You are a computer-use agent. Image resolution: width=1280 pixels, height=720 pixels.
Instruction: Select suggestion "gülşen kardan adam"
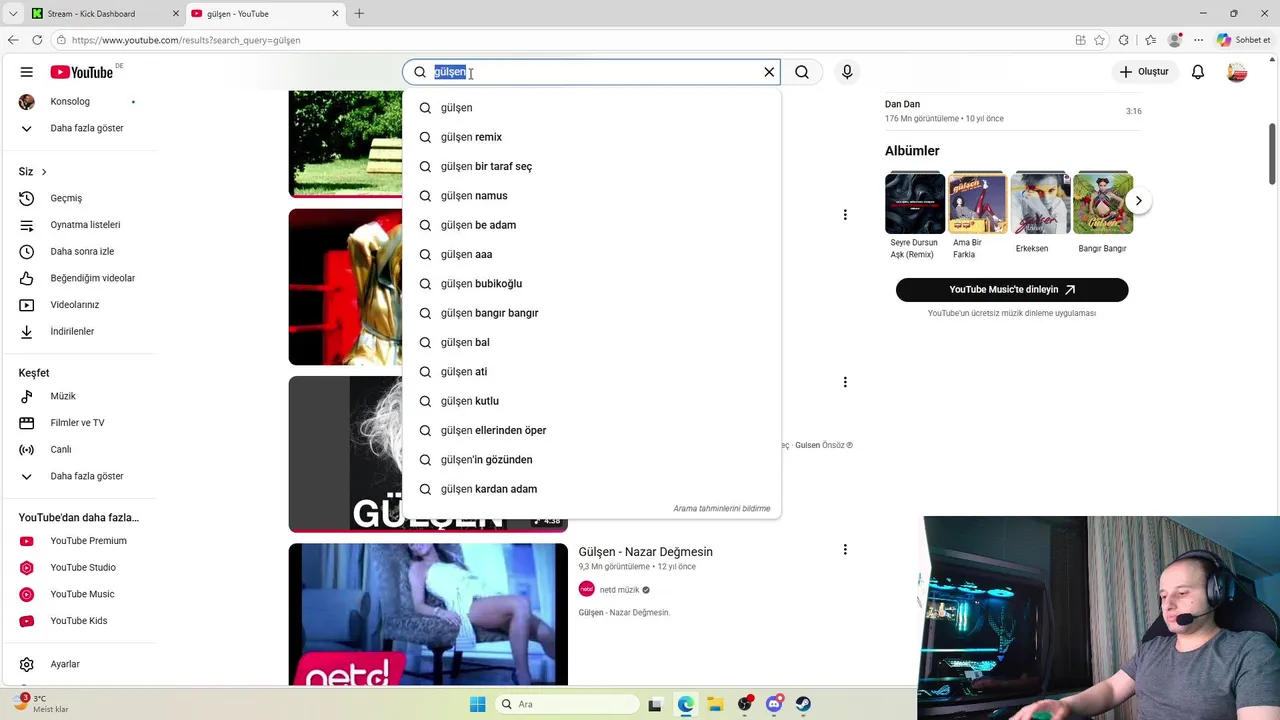(x=591, y=489)
